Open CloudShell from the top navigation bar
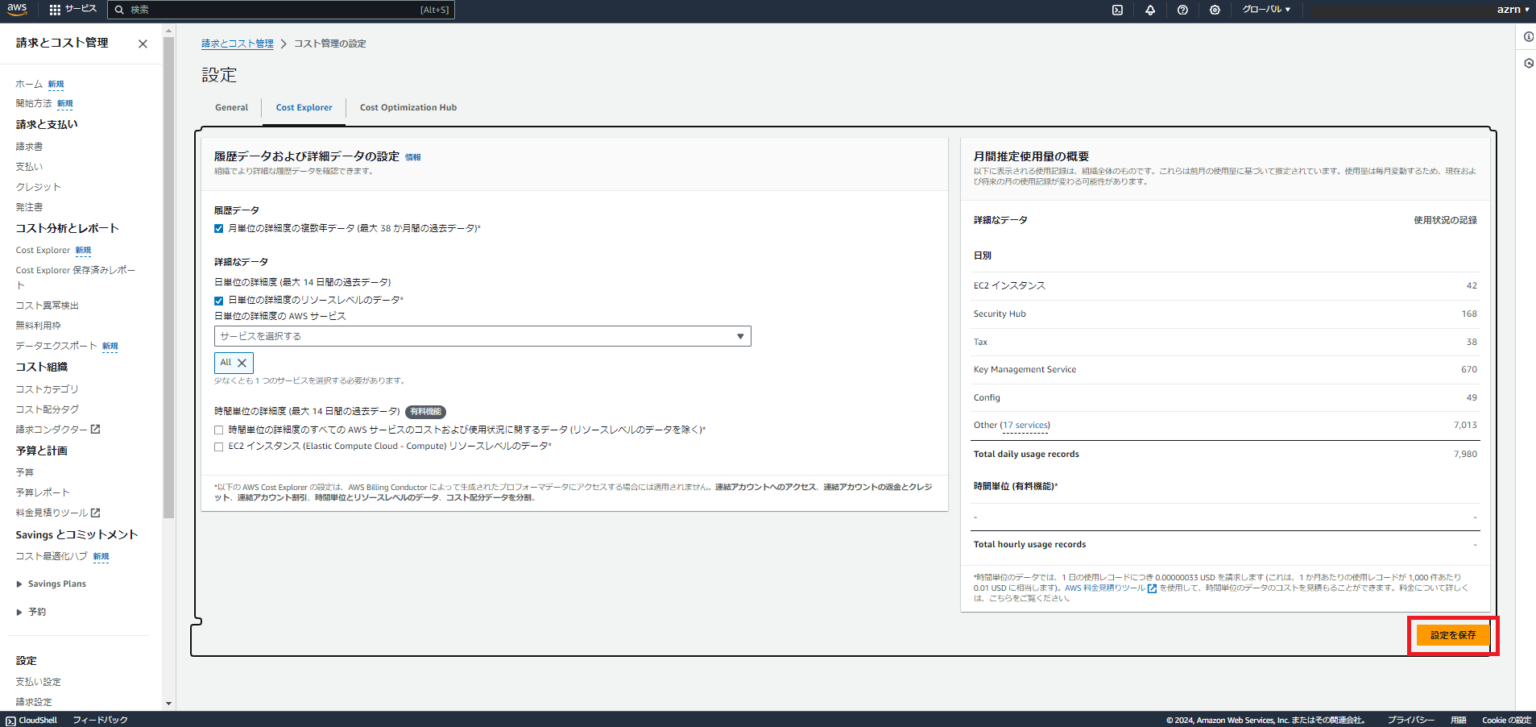Image resolution: width=1536 pixels, height=727 pixels. coord(1117,10)
